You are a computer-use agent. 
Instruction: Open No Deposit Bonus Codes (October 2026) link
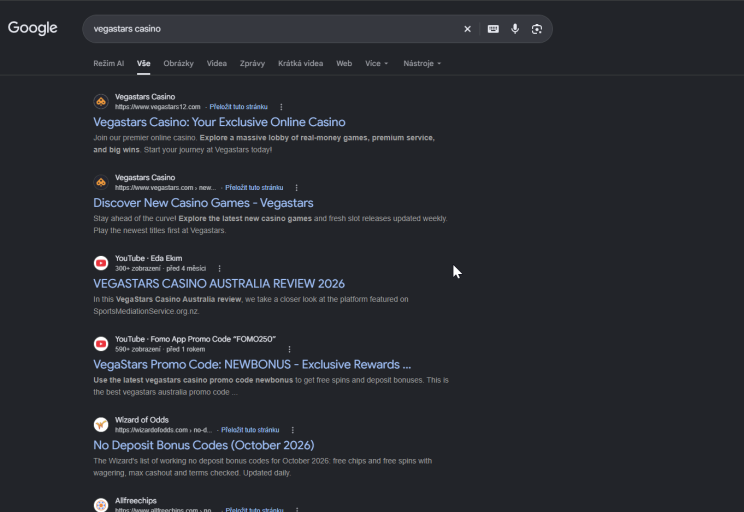204,445
